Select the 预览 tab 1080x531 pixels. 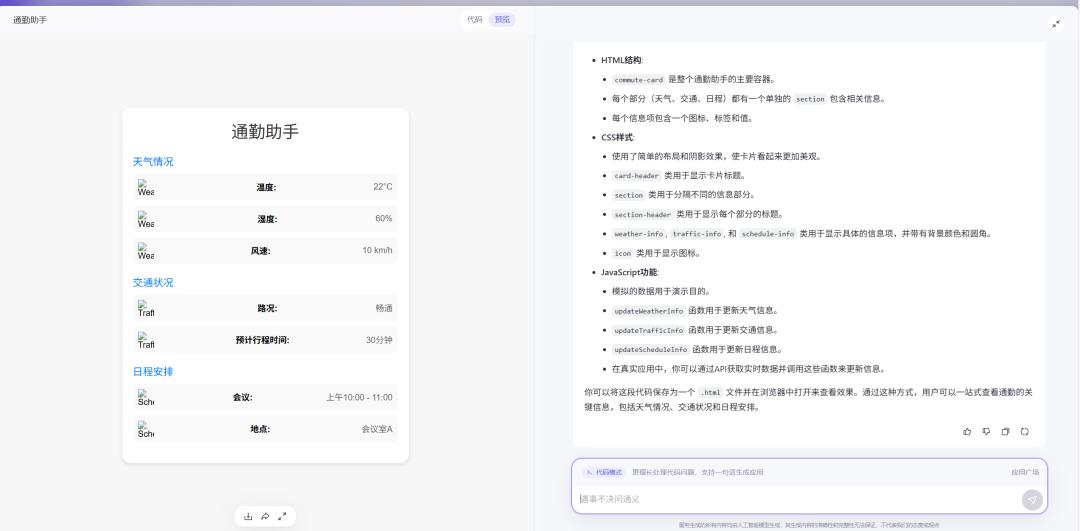coord(502,20)
